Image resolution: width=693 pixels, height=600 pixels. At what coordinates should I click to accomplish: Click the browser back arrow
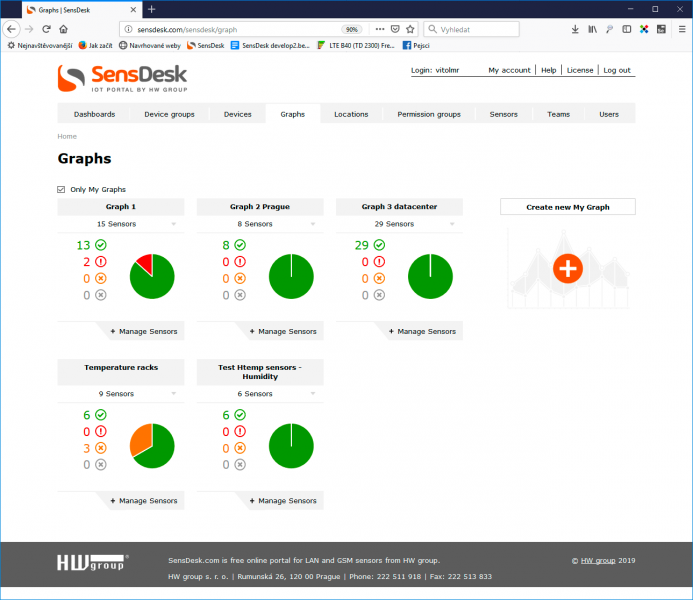click(x=11, y=29)
